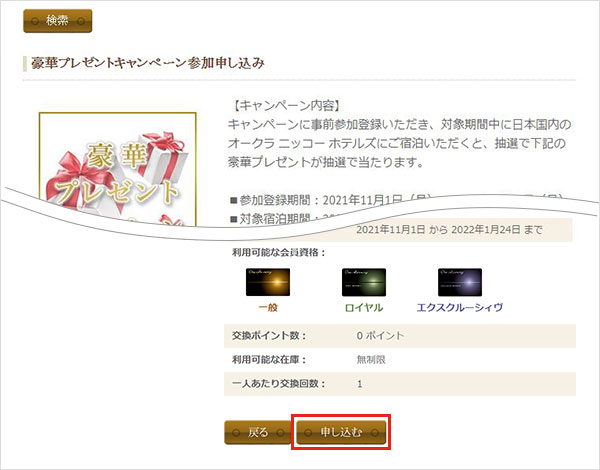Click the ロイヤル label under green card
Viewport: 600px width, 470px height.
tap(364, 307)
